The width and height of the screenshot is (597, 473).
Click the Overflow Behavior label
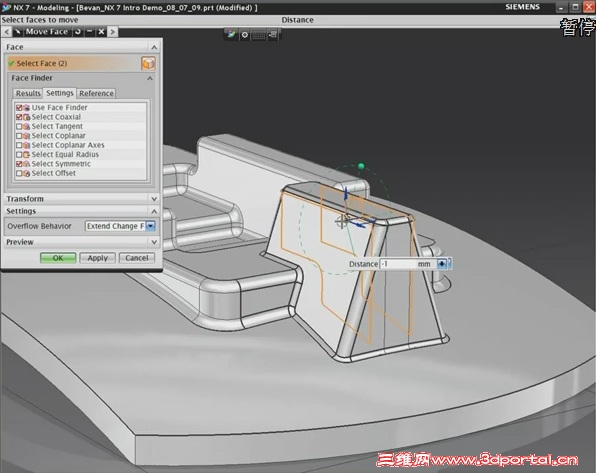[x=39, y=226]
